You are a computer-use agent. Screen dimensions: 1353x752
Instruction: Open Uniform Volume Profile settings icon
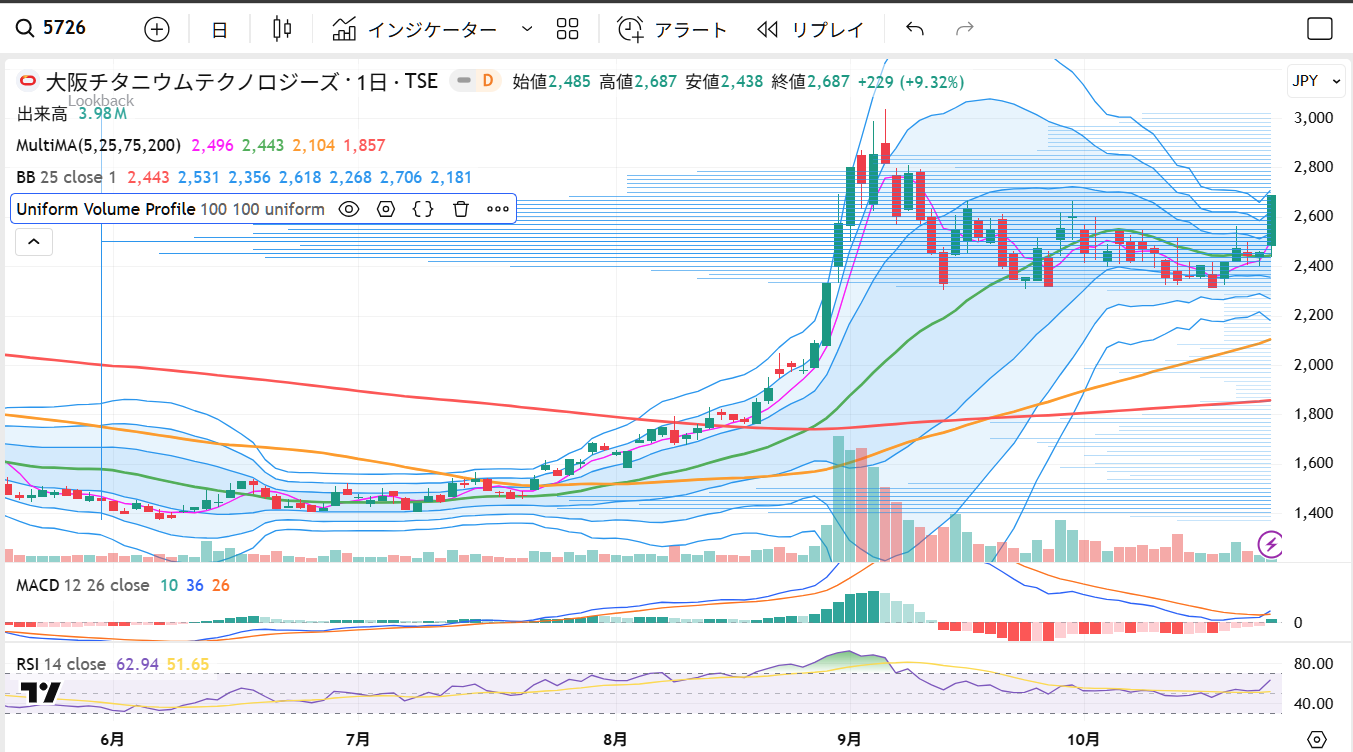tap(386, 209)
